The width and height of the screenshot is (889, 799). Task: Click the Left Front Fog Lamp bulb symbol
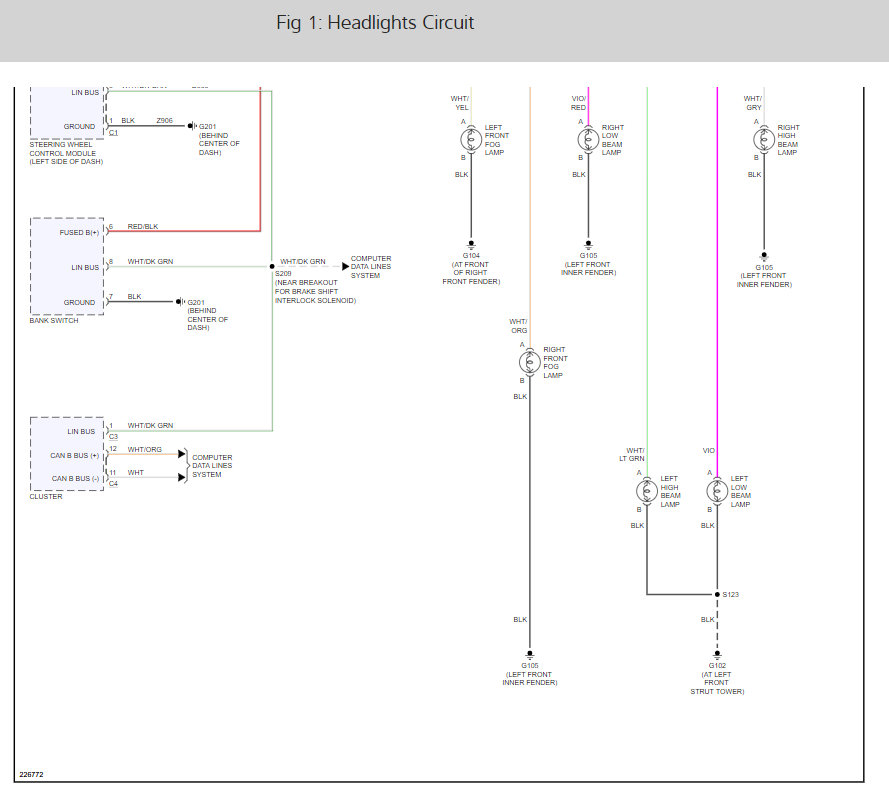(471, 139)
